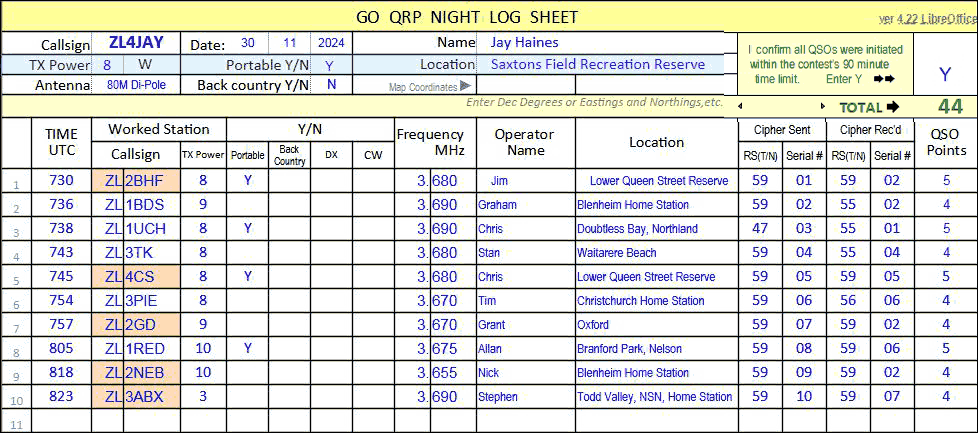The height and width of the screenshot is (433, 978).
Task: Click the CW column header
Action: (373, 155)
